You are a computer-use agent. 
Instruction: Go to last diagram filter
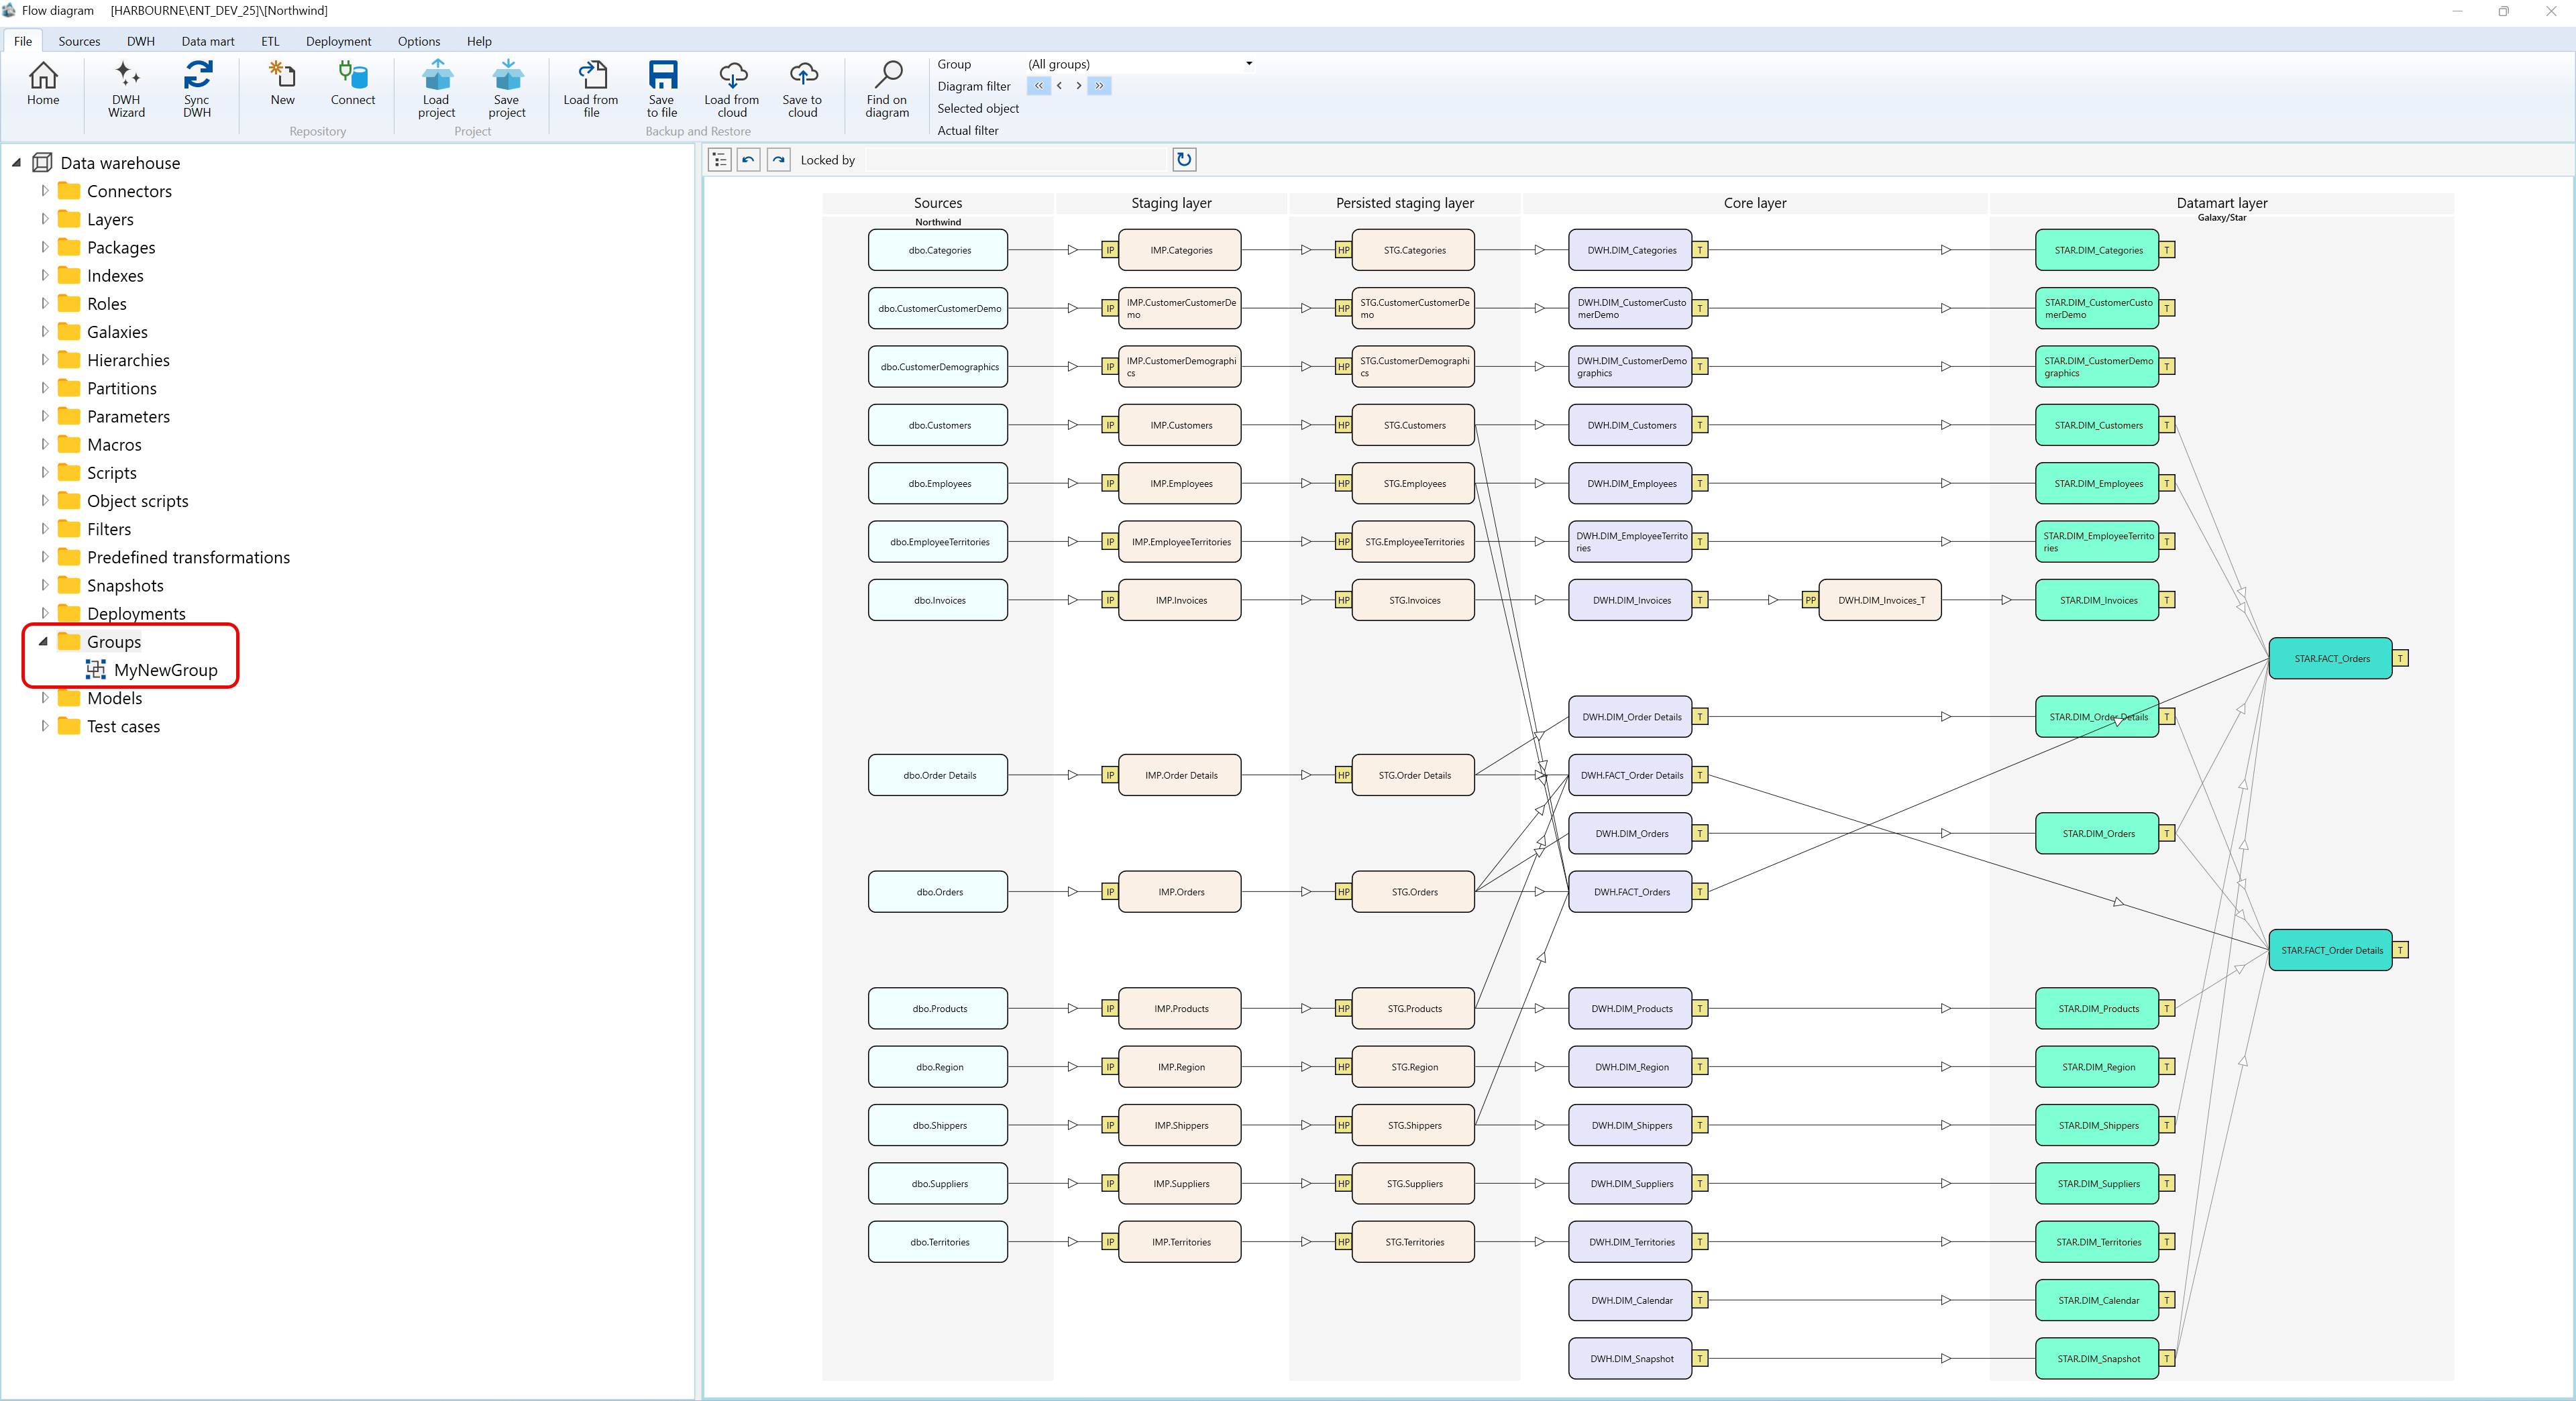tap(1099, 86)
